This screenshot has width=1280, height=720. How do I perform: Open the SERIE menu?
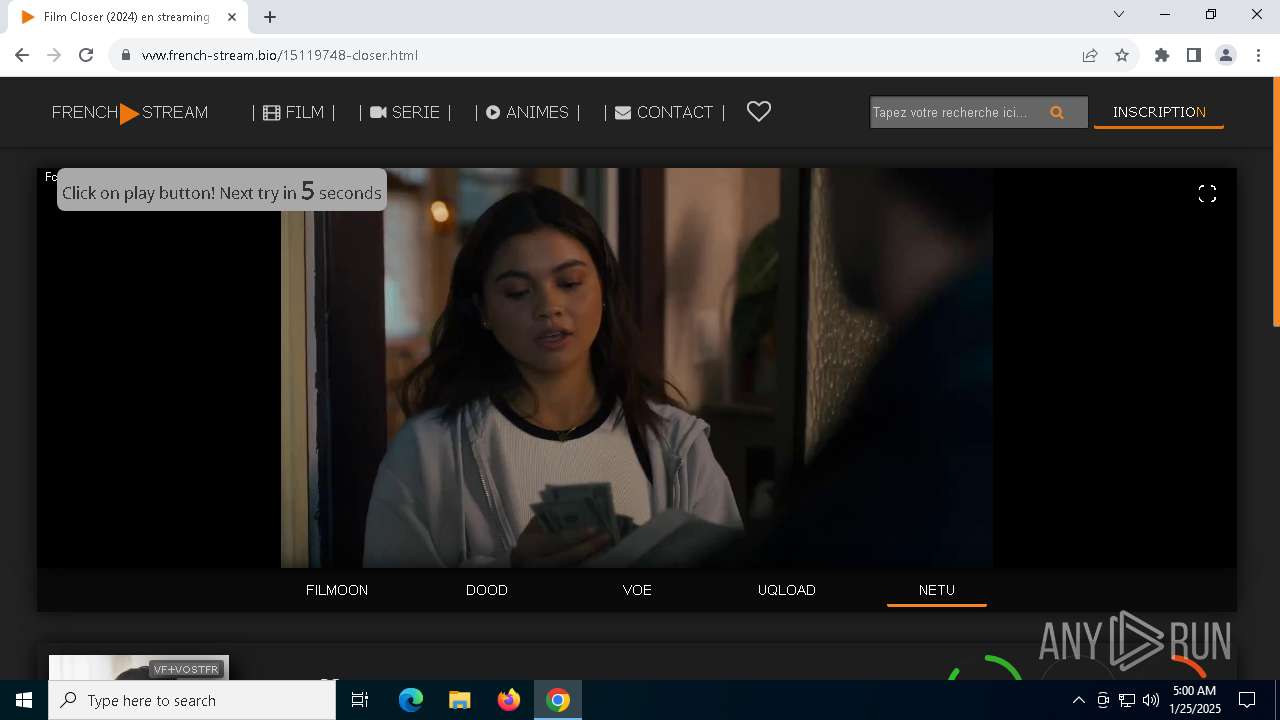click(405, 113)
